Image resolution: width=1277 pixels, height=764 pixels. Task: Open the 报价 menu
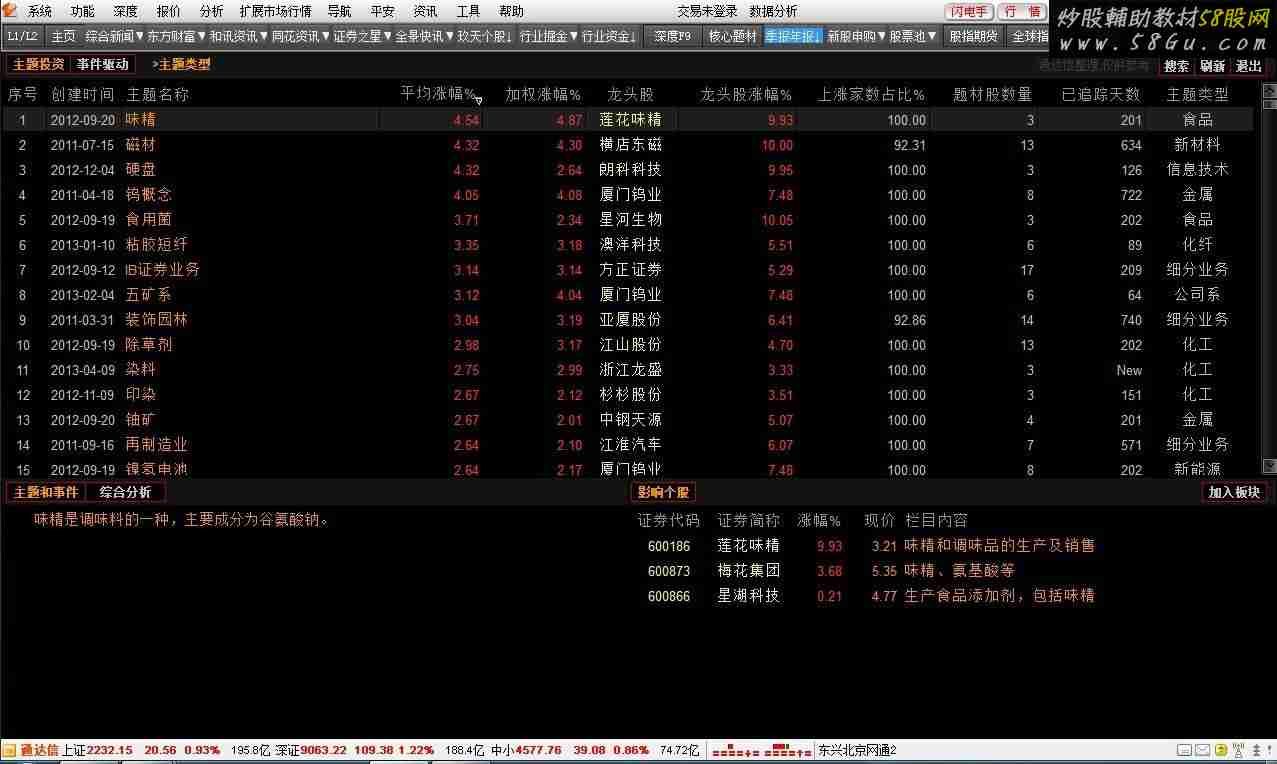click(169, 12)
